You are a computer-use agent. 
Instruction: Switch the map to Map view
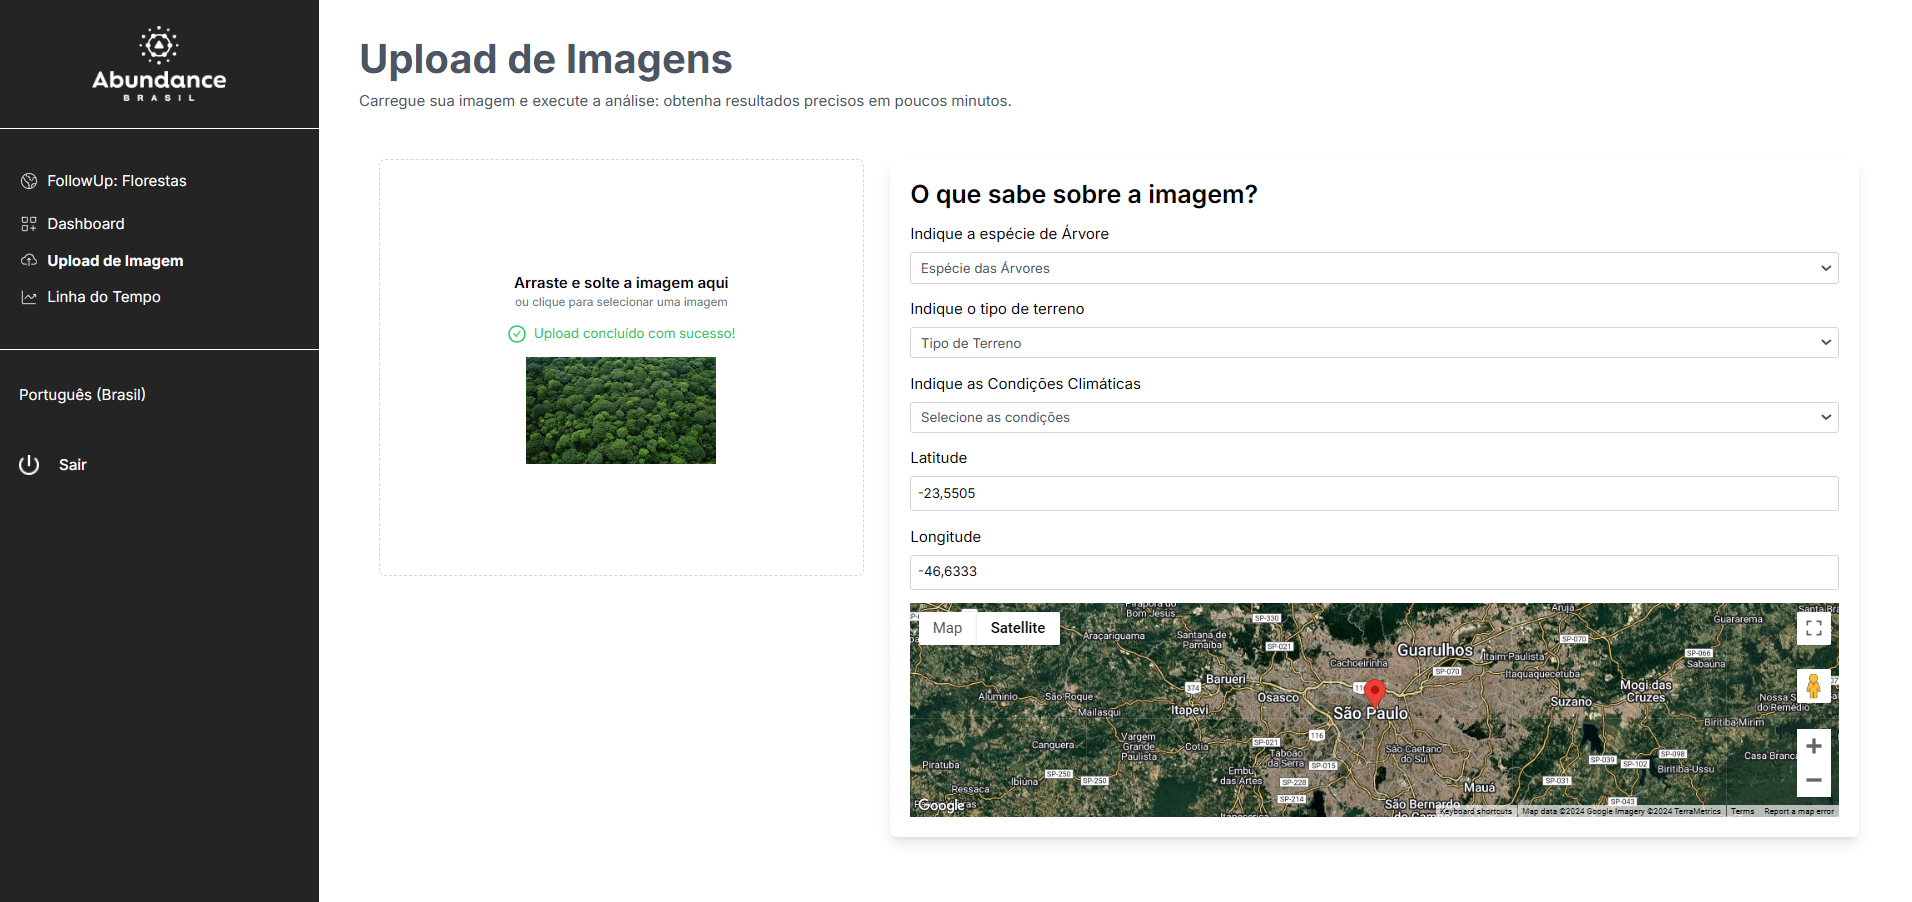(947, 628)
